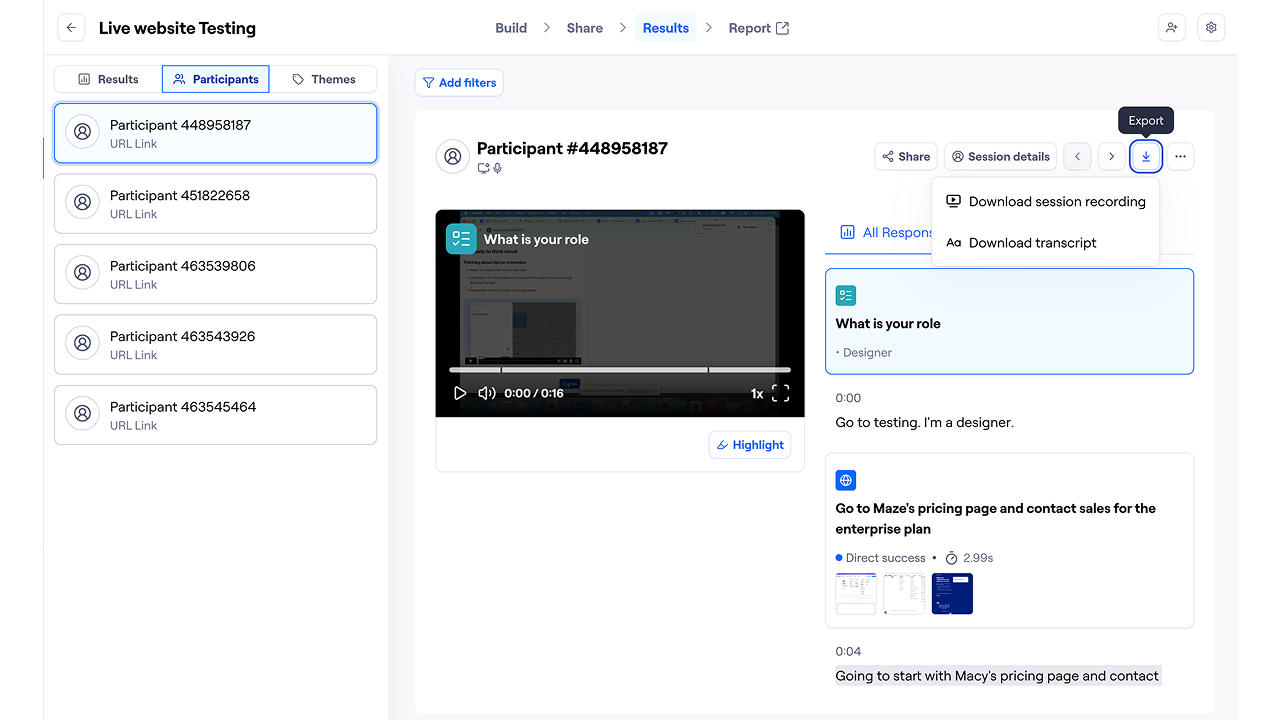
Task: Click the Highlight button
Action: pyautogui.click(x=749, y=445)
